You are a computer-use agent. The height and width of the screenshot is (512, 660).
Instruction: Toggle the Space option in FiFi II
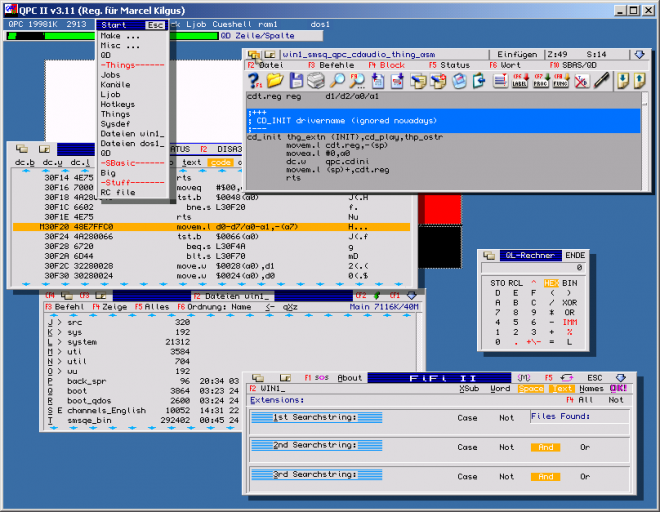pyautogui.click(x=531, y=389)
